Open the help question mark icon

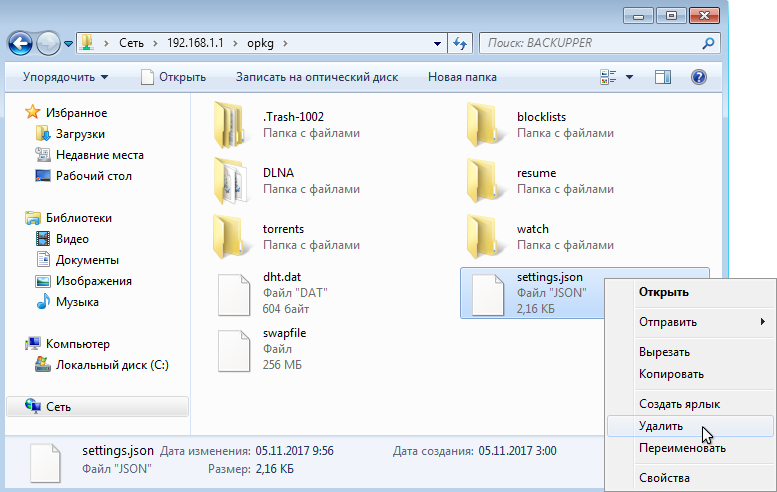click(699, 77)
